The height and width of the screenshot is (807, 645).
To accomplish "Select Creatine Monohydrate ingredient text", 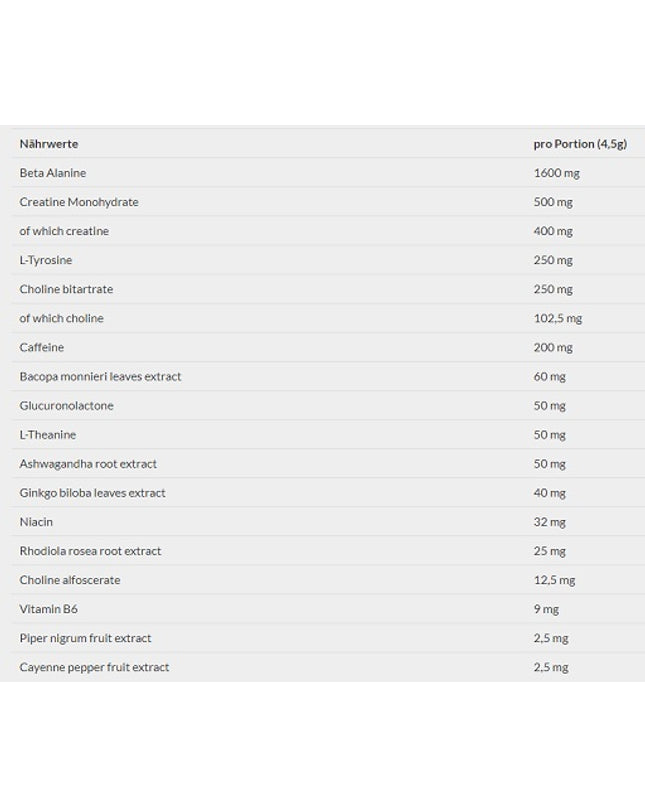I will pyautogui.click(x=79, y=202).
